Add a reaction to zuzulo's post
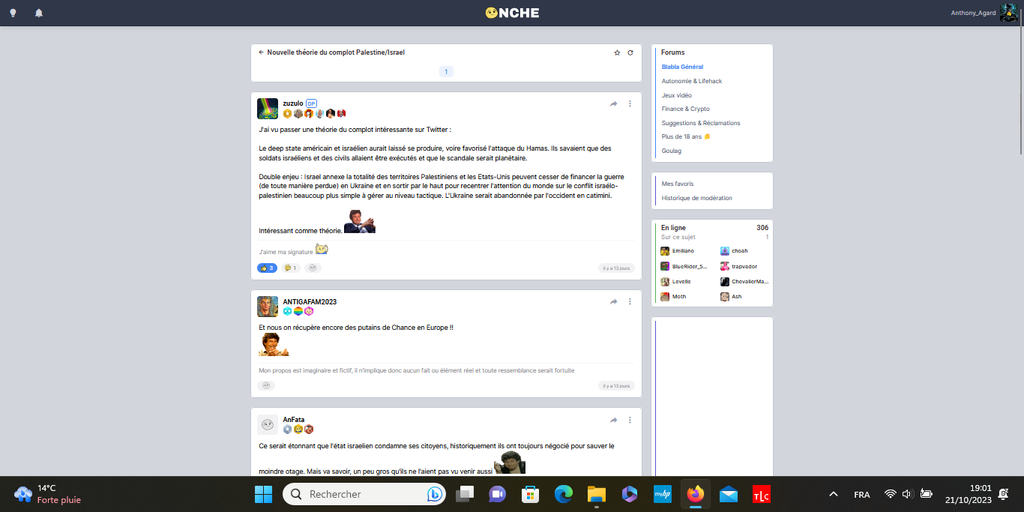The image size is (1024, 512). (313, 268)
